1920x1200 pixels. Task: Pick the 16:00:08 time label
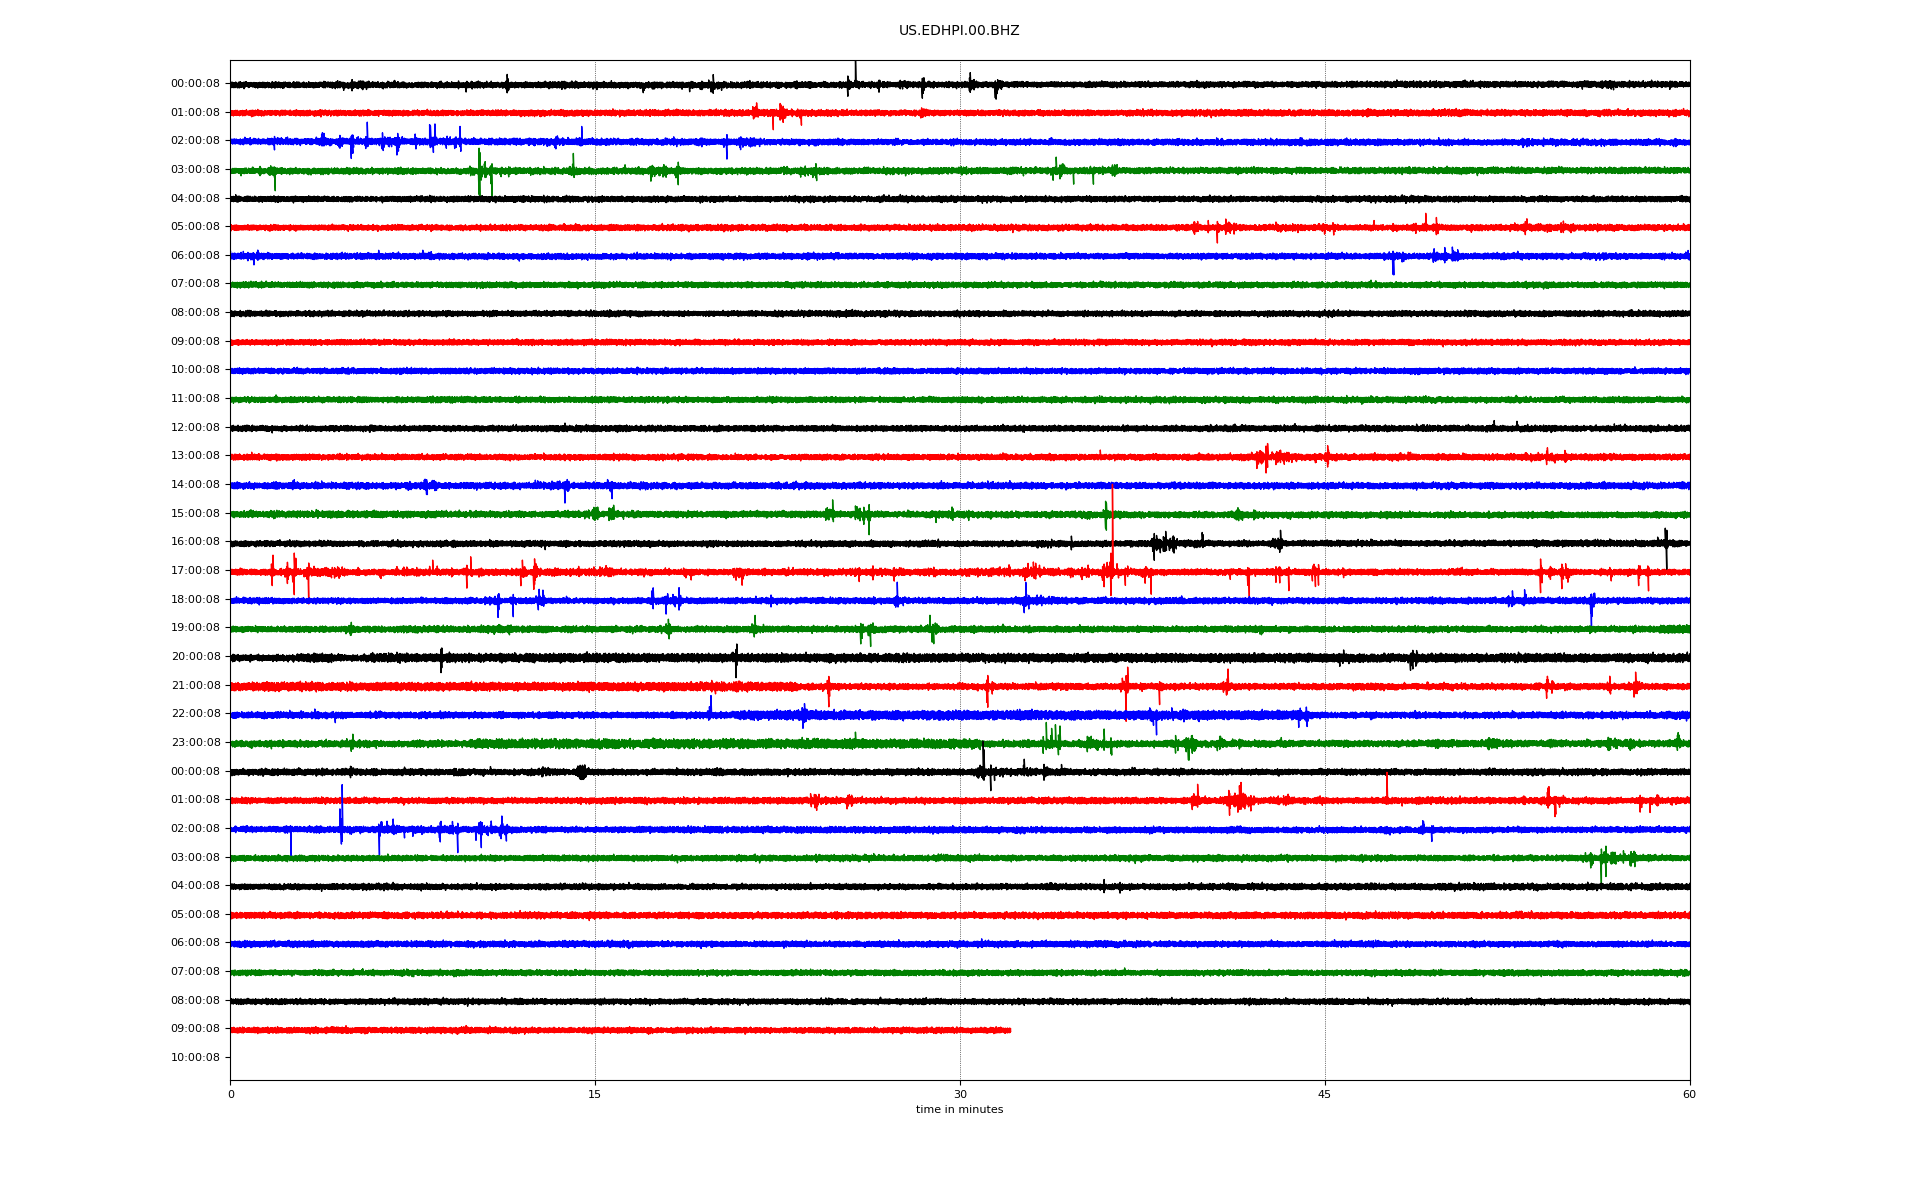(x=195, y=542)
